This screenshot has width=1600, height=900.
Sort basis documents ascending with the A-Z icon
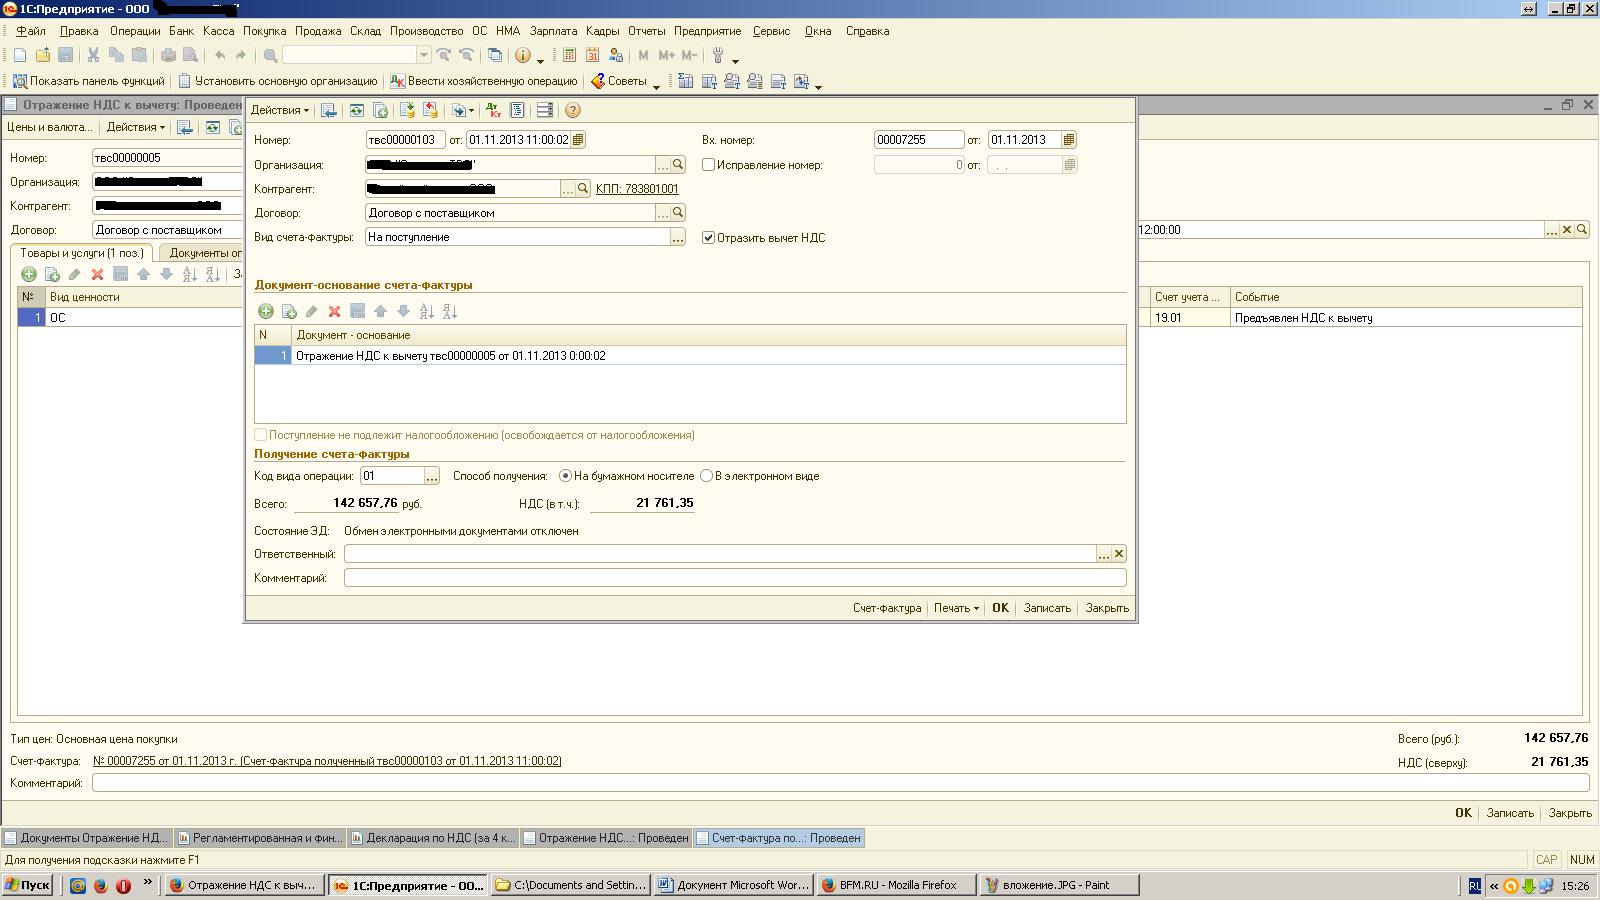[427, 312]
